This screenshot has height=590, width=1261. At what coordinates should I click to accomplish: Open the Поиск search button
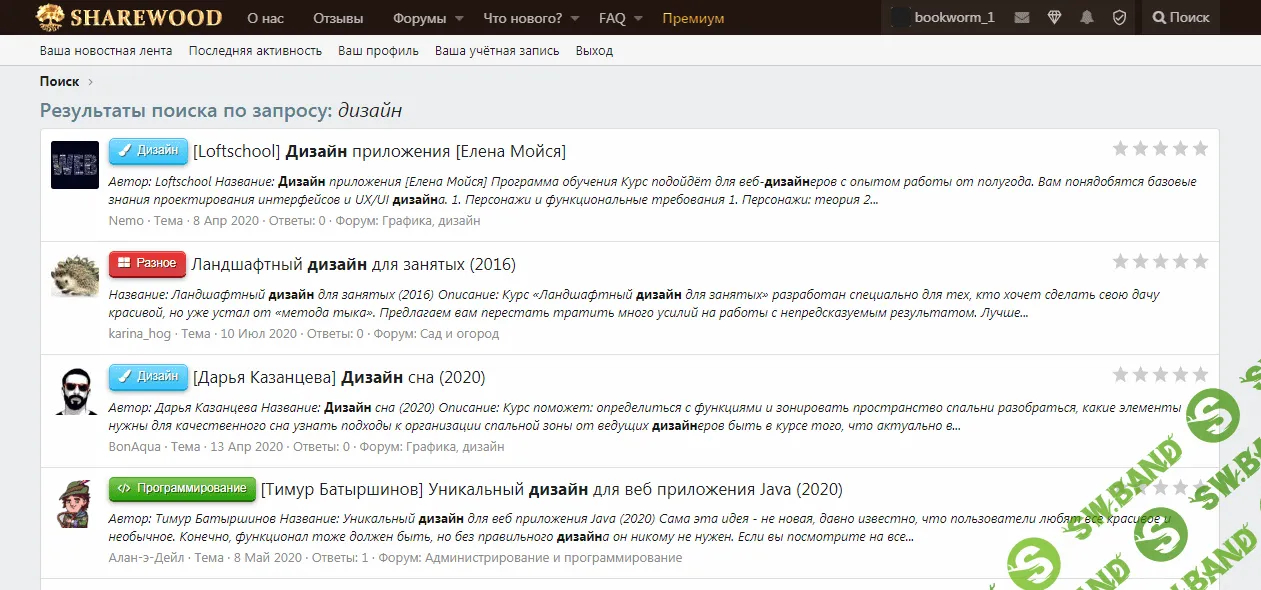pyautogui.click(x=1181, y=18)
